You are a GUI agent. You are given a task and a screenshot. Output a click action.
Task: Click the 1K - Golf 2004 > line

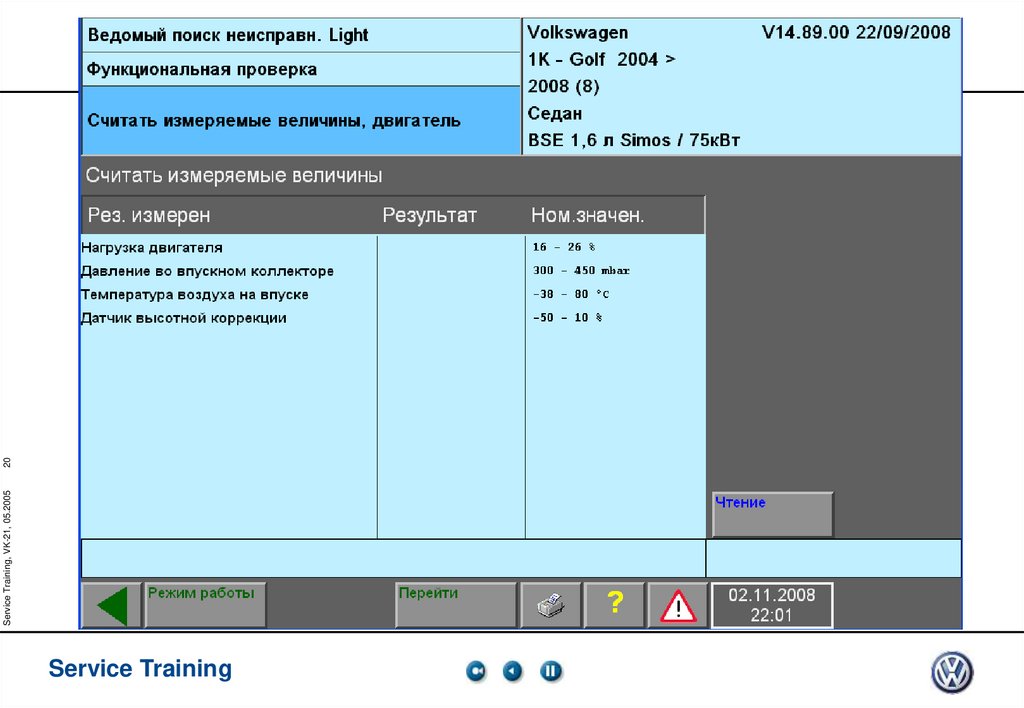(x=601, y=59)
